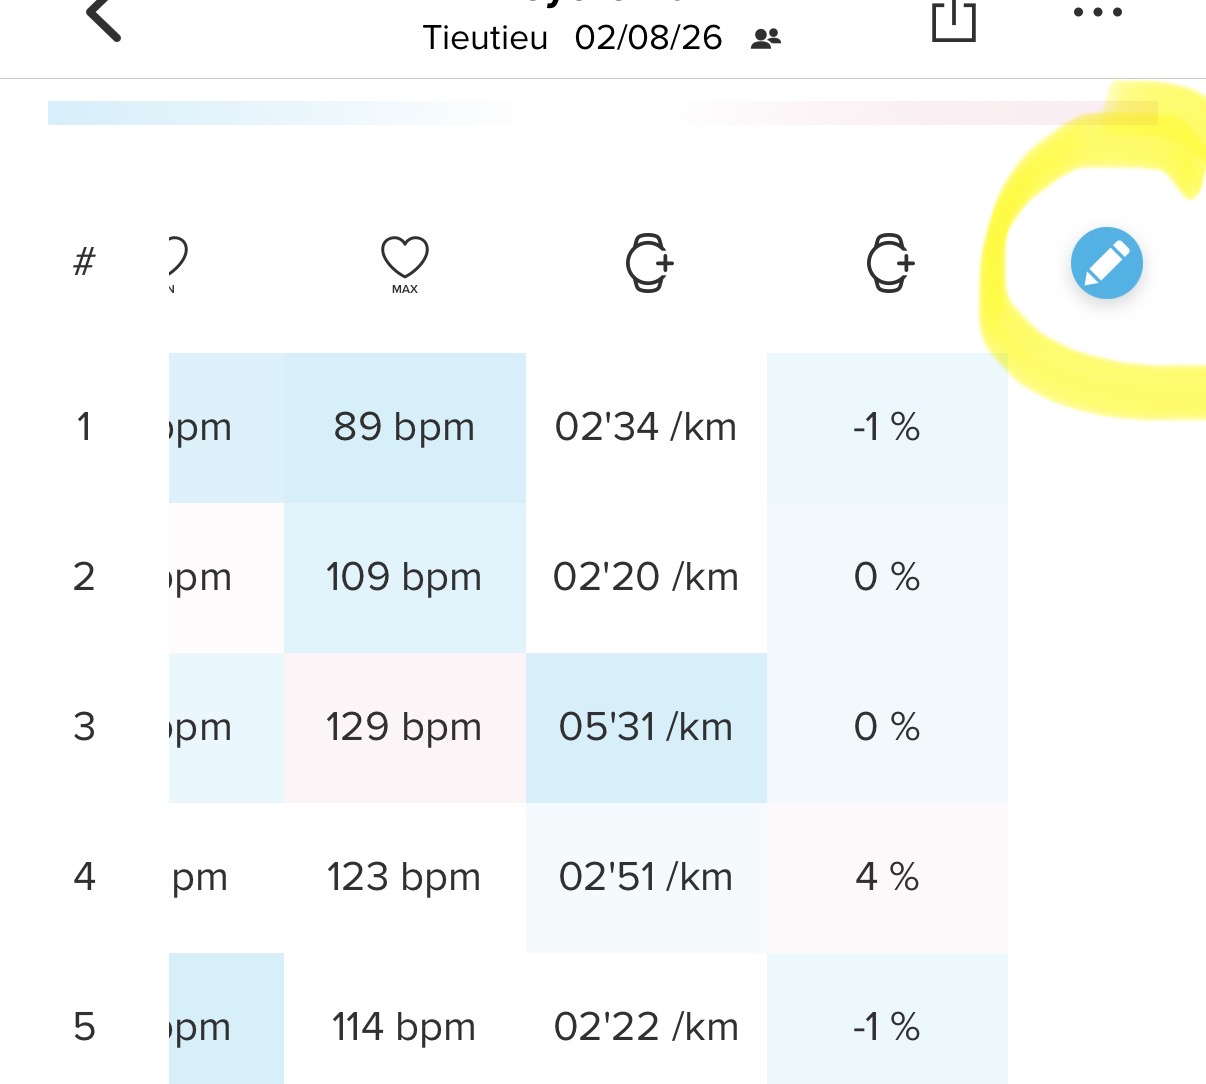Tap the 02/08/26 date text
The image size is (1206, 1084).
point(648,38)
